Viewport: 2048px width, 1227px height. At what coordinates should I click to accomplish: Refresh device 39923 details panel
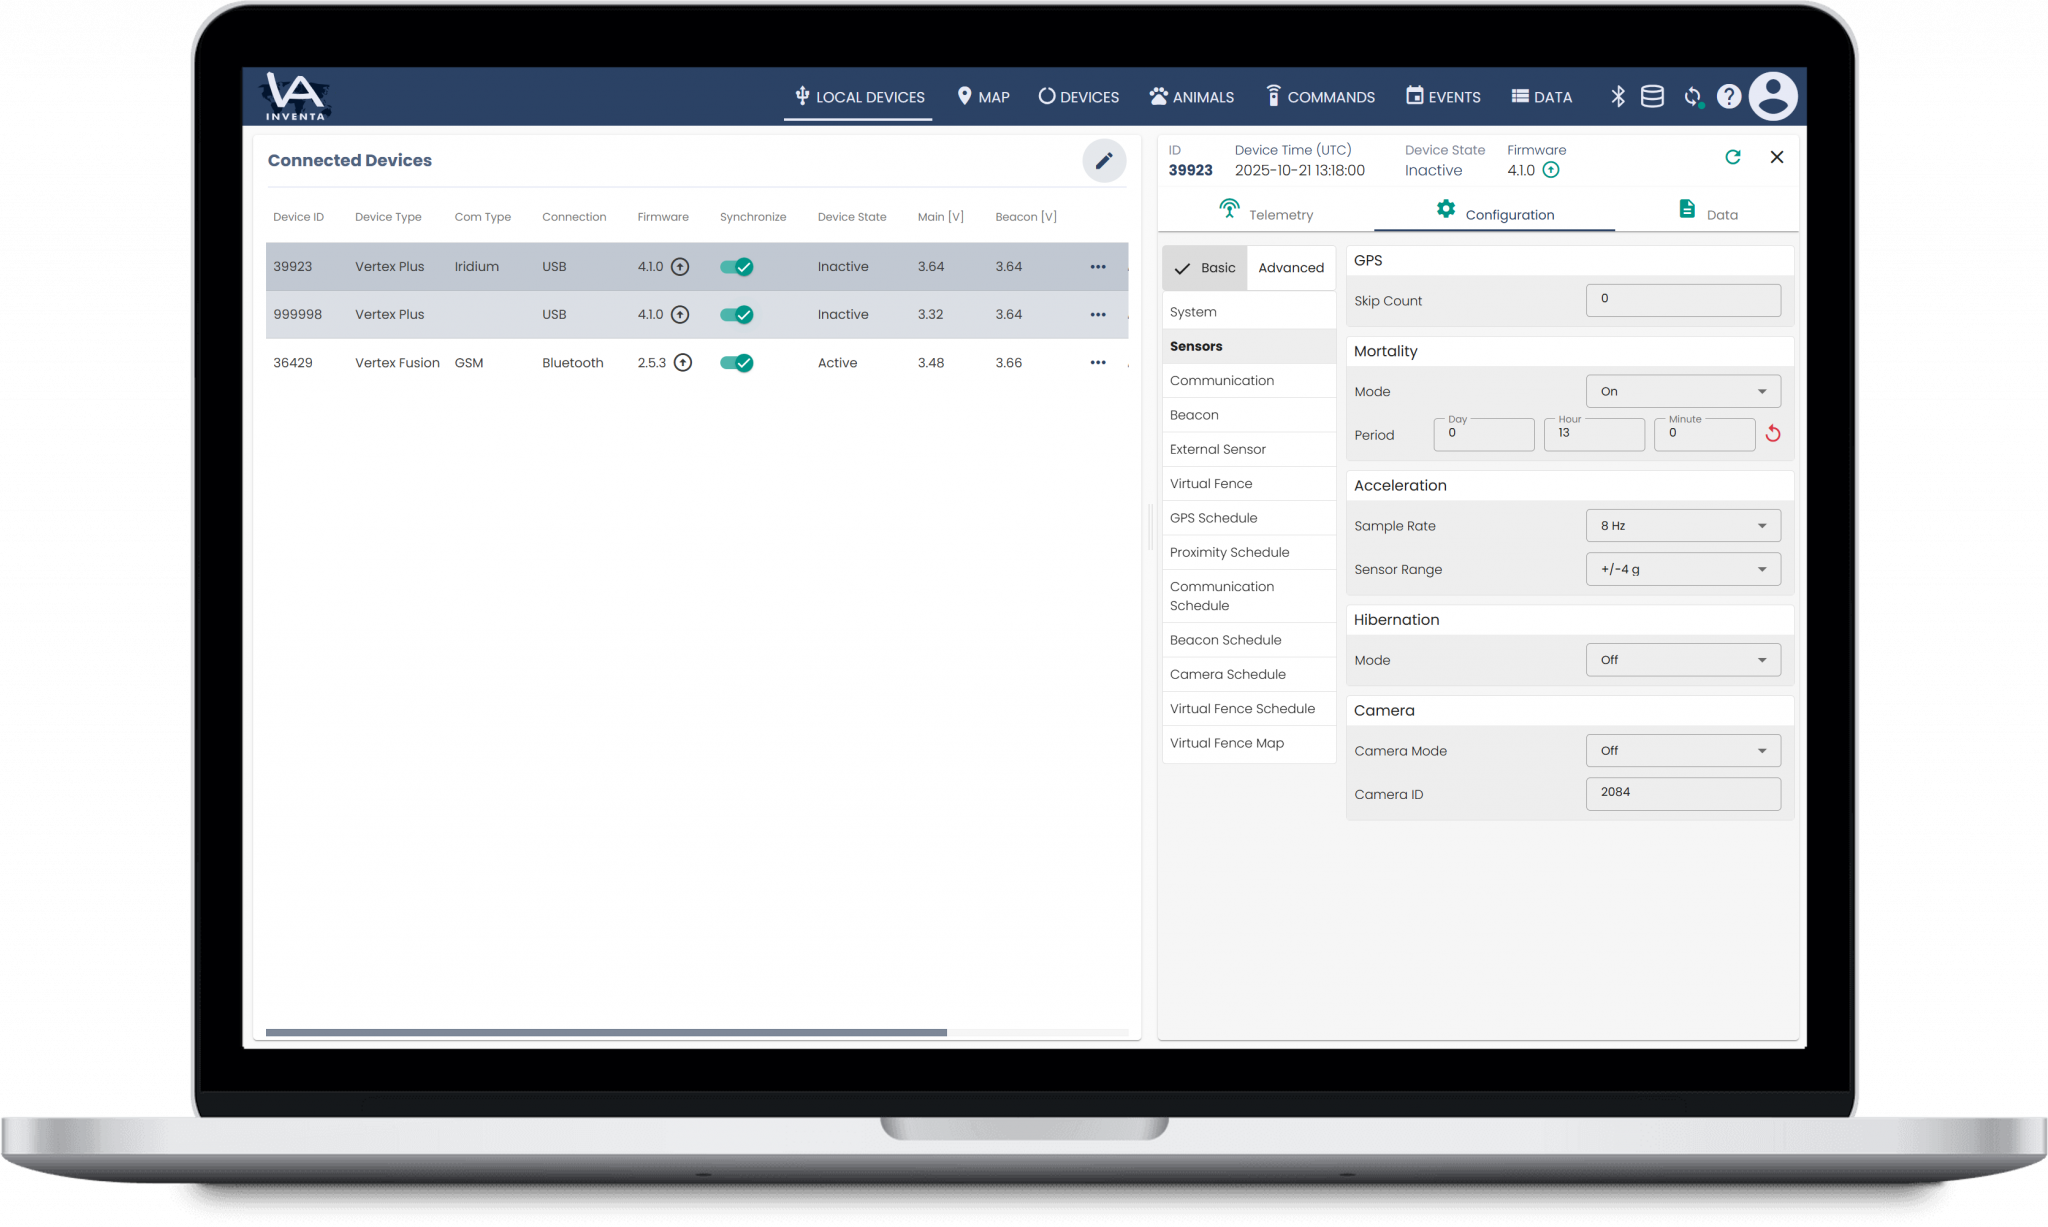(x=1733, y=157)
